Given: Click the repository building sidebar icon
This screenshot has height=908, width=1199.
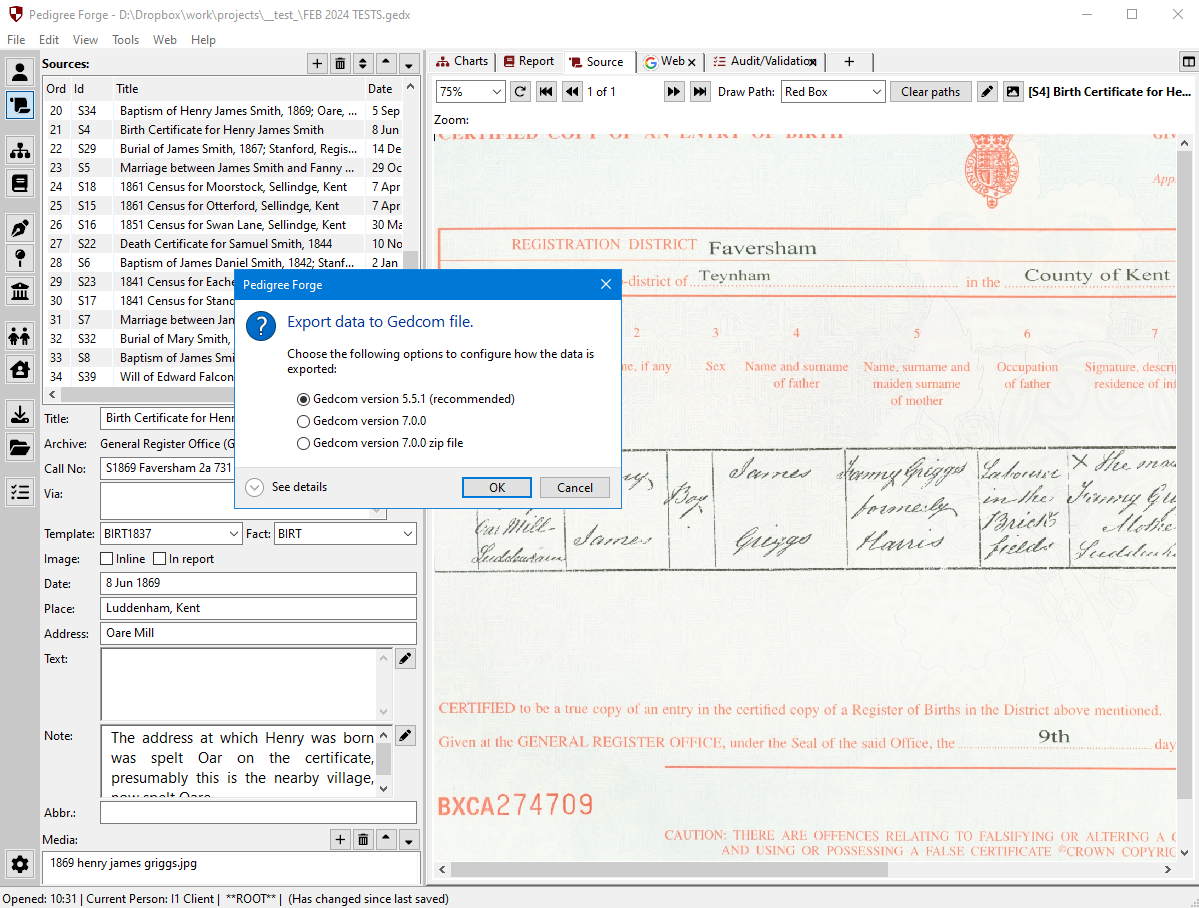Looking at the screenshot, I should (x=19, y=292).
